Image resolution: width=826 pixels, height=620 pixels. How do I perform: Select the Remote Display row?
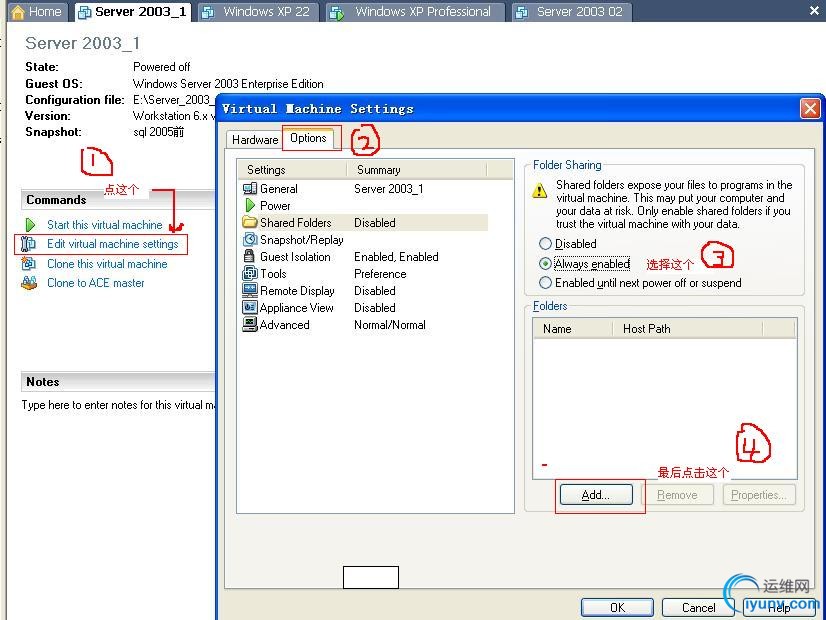pos(365,290)
